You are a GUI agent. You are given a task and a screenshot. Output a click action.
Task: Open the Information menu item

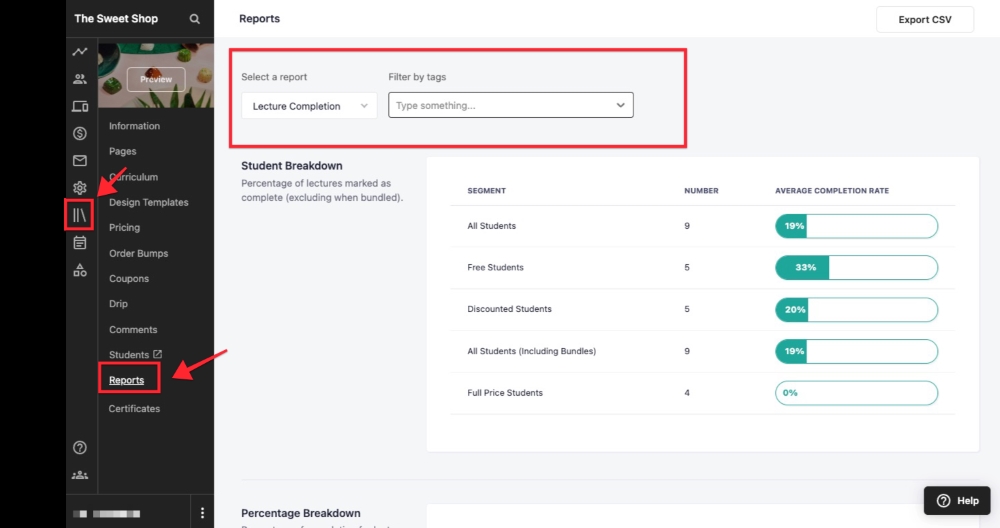135,126
